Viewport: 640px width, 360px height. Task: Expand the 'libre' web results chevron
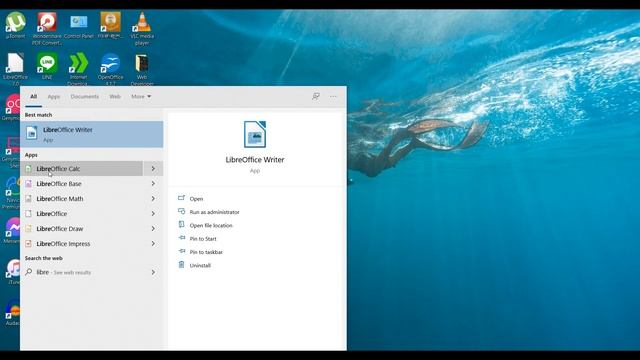(153, 272)
